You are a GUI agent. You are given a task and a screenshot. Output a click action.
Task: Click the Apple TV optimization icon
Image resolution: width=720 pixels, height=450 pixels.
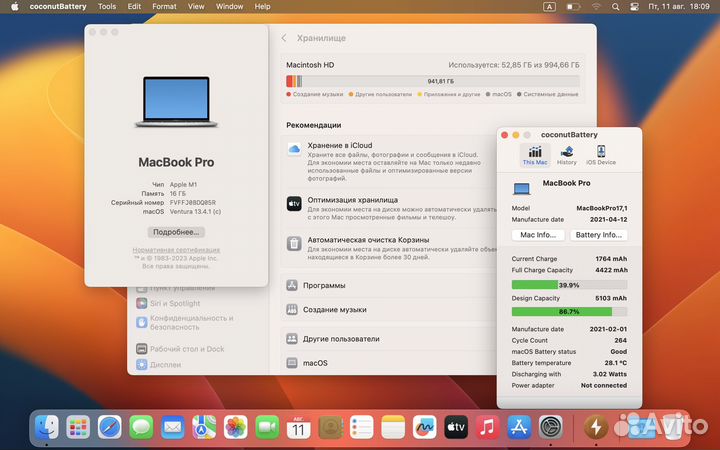[294, 203]
